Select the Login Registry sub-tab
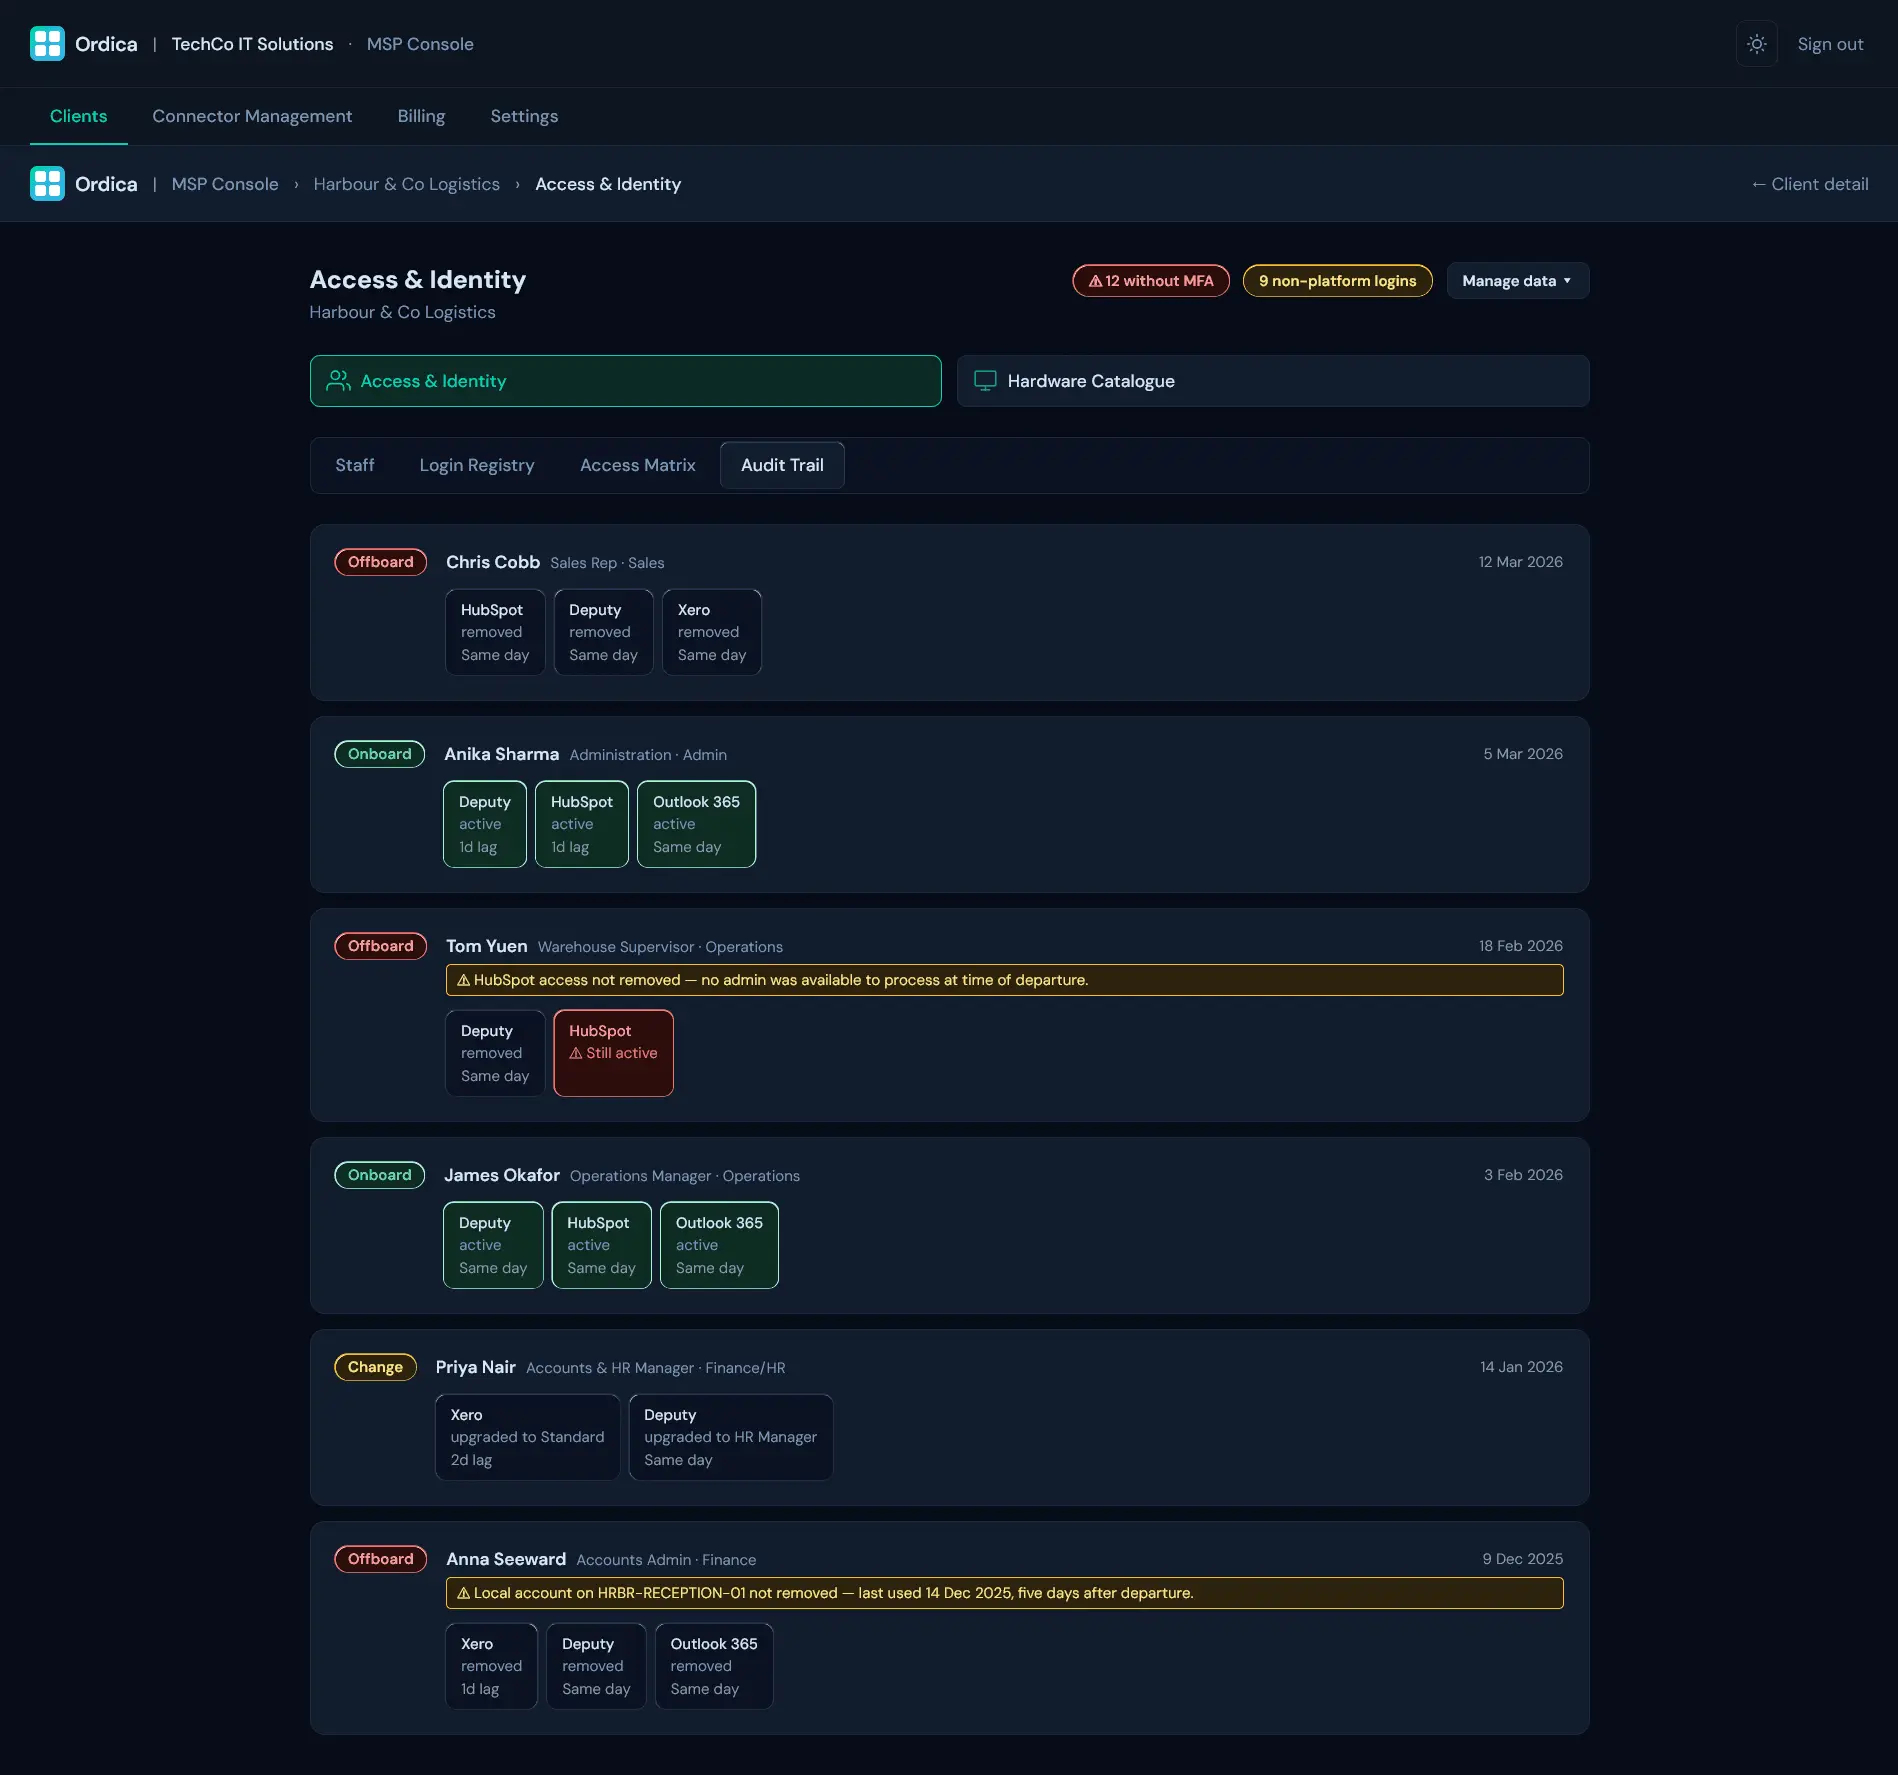 tap(477, 465)
